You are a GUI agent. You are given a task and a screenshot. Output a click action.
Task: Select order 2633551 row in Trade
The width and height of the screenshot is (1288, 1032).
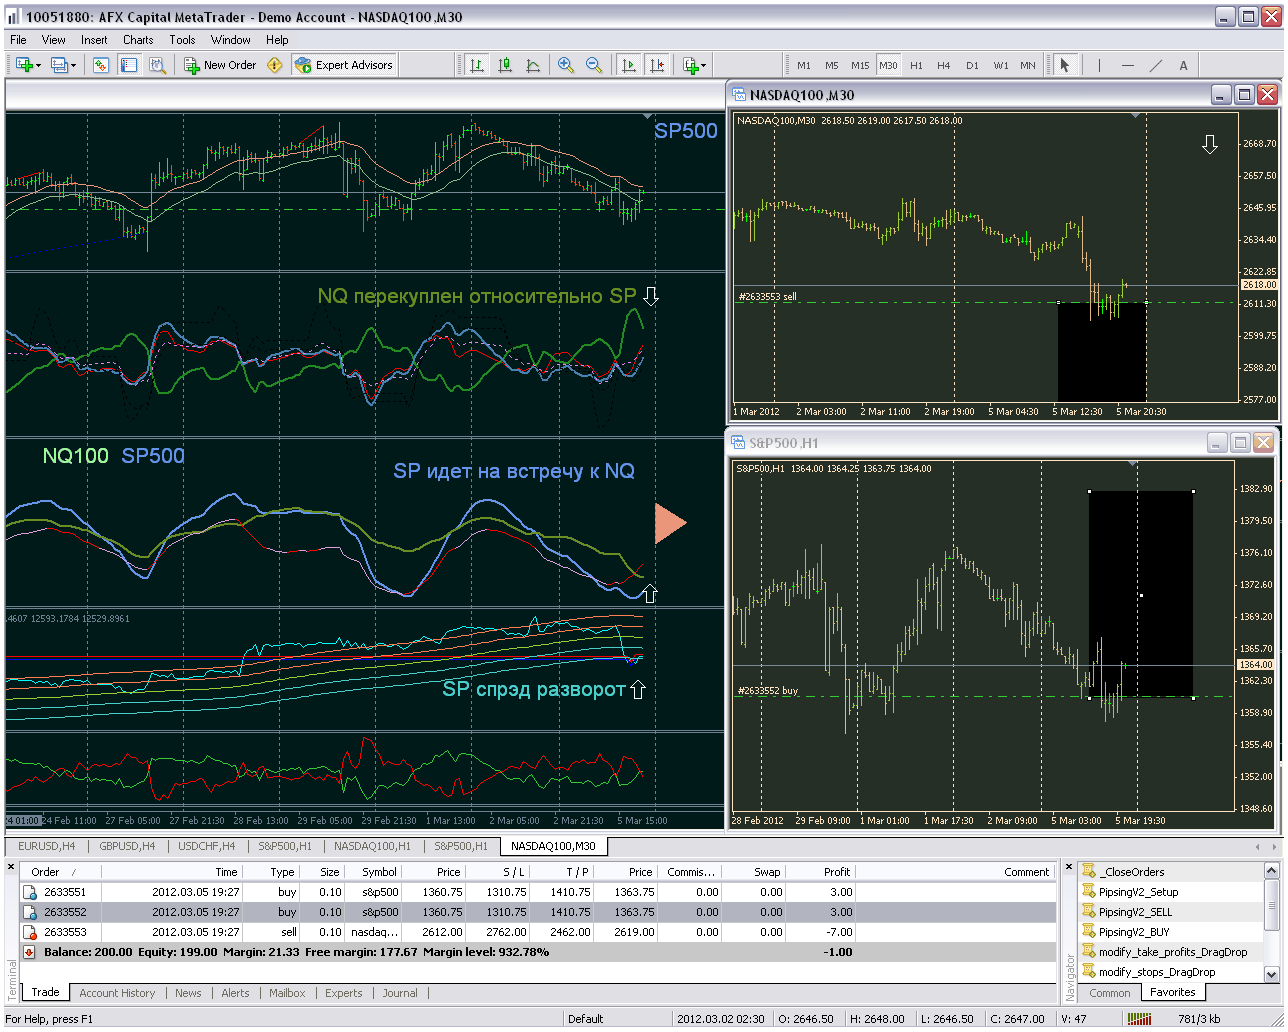(x=538, y=892)
